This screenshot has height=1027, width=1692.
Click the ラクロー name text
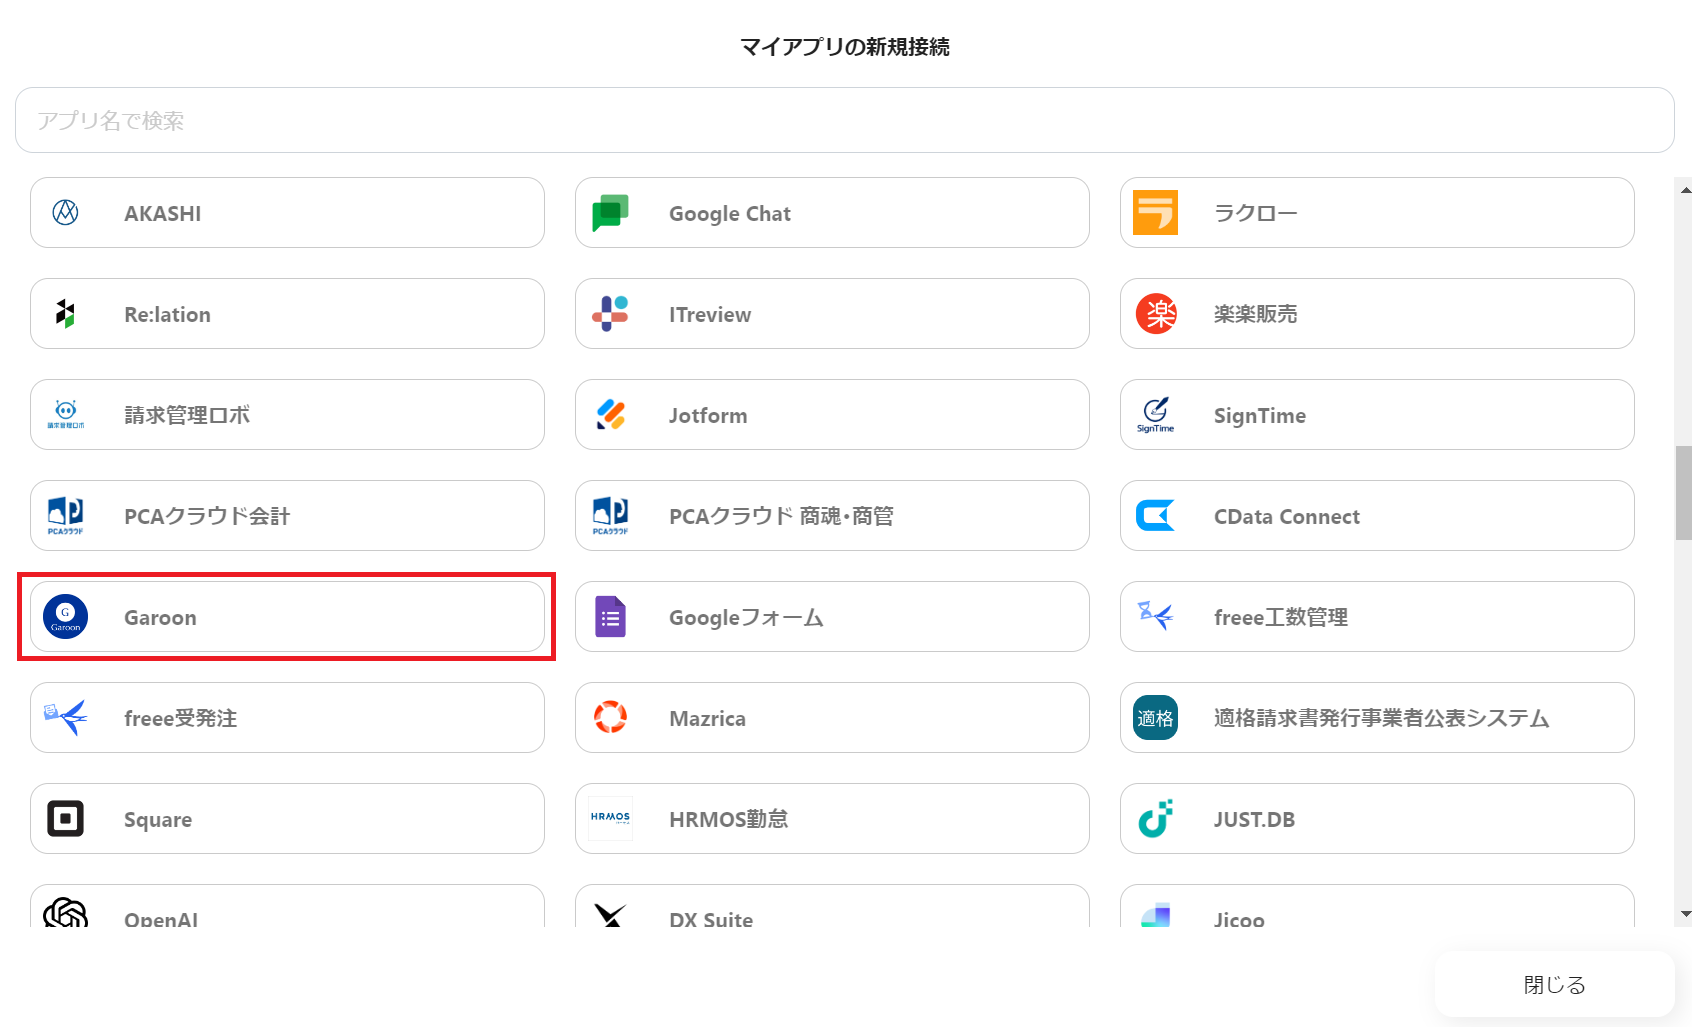[1256, 213]
